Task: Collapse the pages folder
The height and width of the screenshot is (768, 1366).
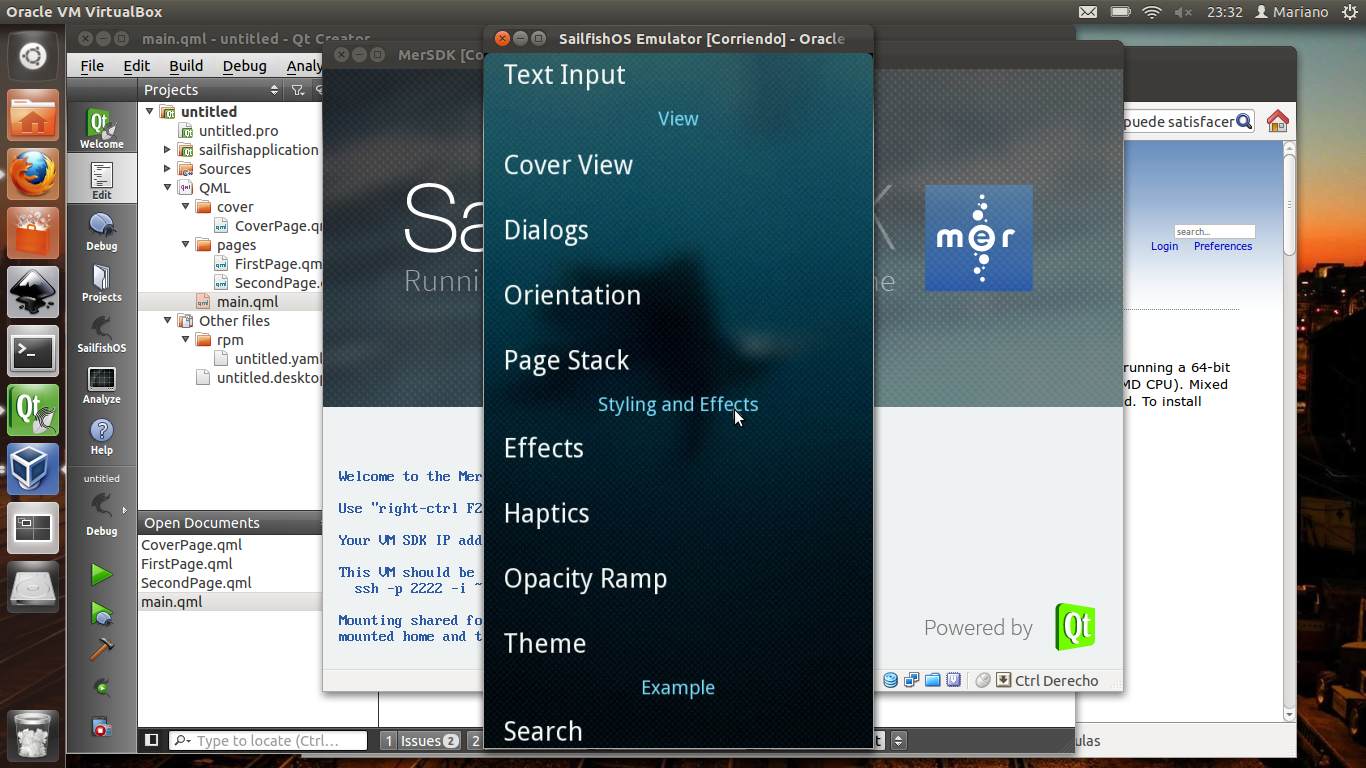Action: (x=186, y=245)
